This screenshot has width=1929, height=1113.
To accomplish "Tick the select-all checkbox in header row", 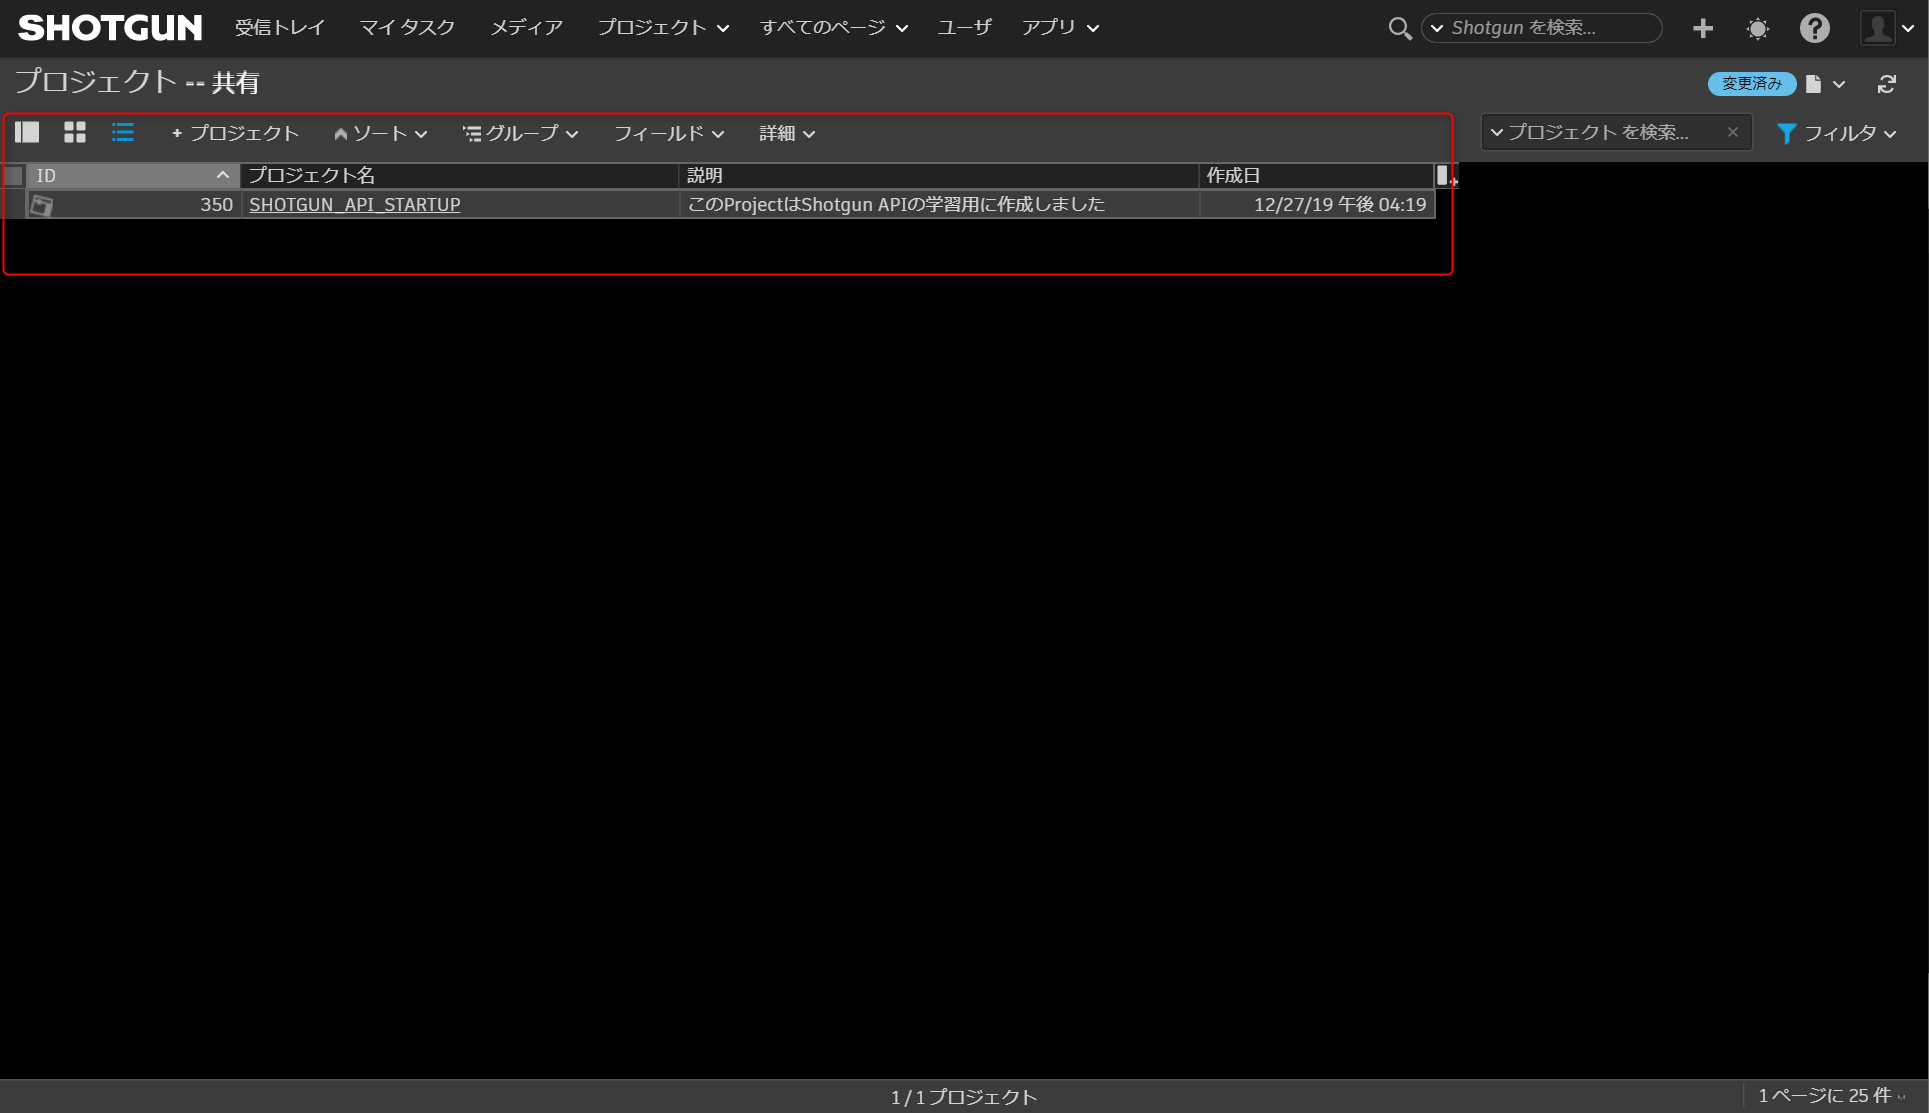I will click(x=14, y=176).
